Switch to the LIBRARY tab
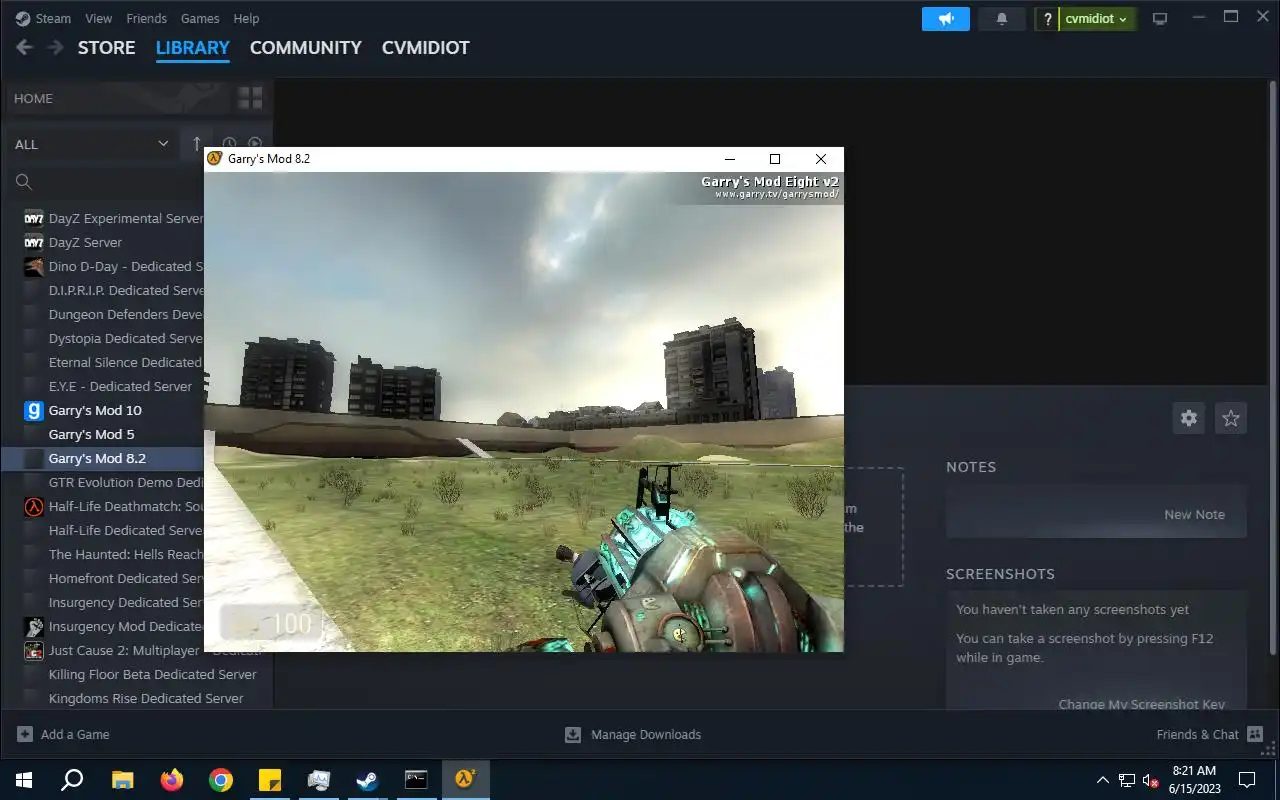Viewport: 1280px width, 800px height. click(193, 47)
